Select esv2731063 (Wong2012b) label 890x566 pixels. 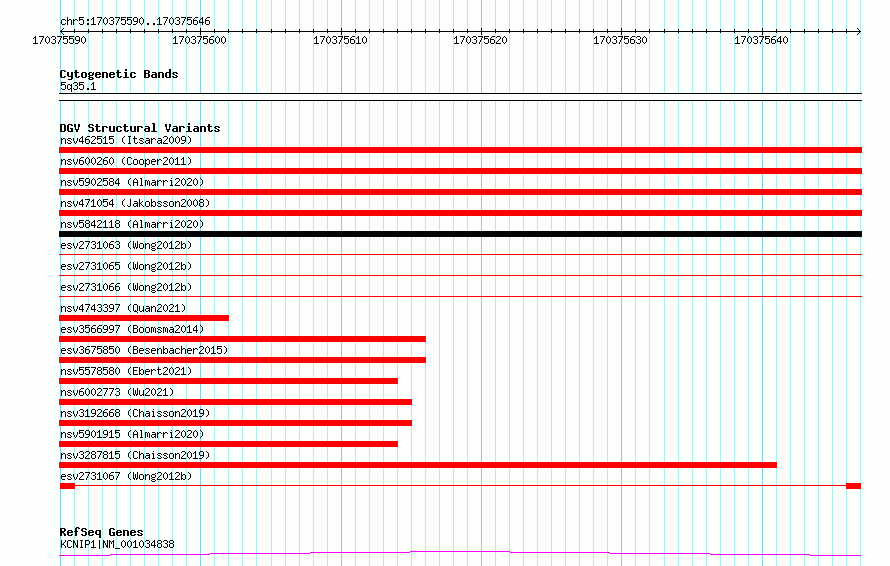click(126, 245)
